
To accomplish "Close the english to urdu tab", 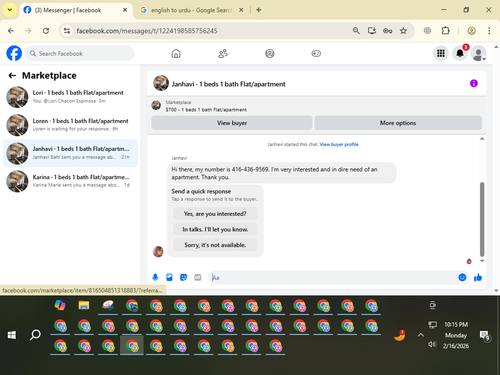I will 241,10.
